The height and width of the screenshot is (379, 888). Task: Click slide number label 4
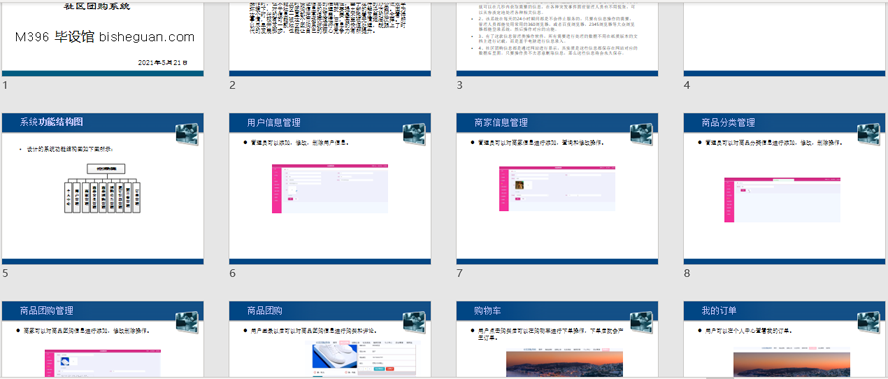tap(687, 86)
